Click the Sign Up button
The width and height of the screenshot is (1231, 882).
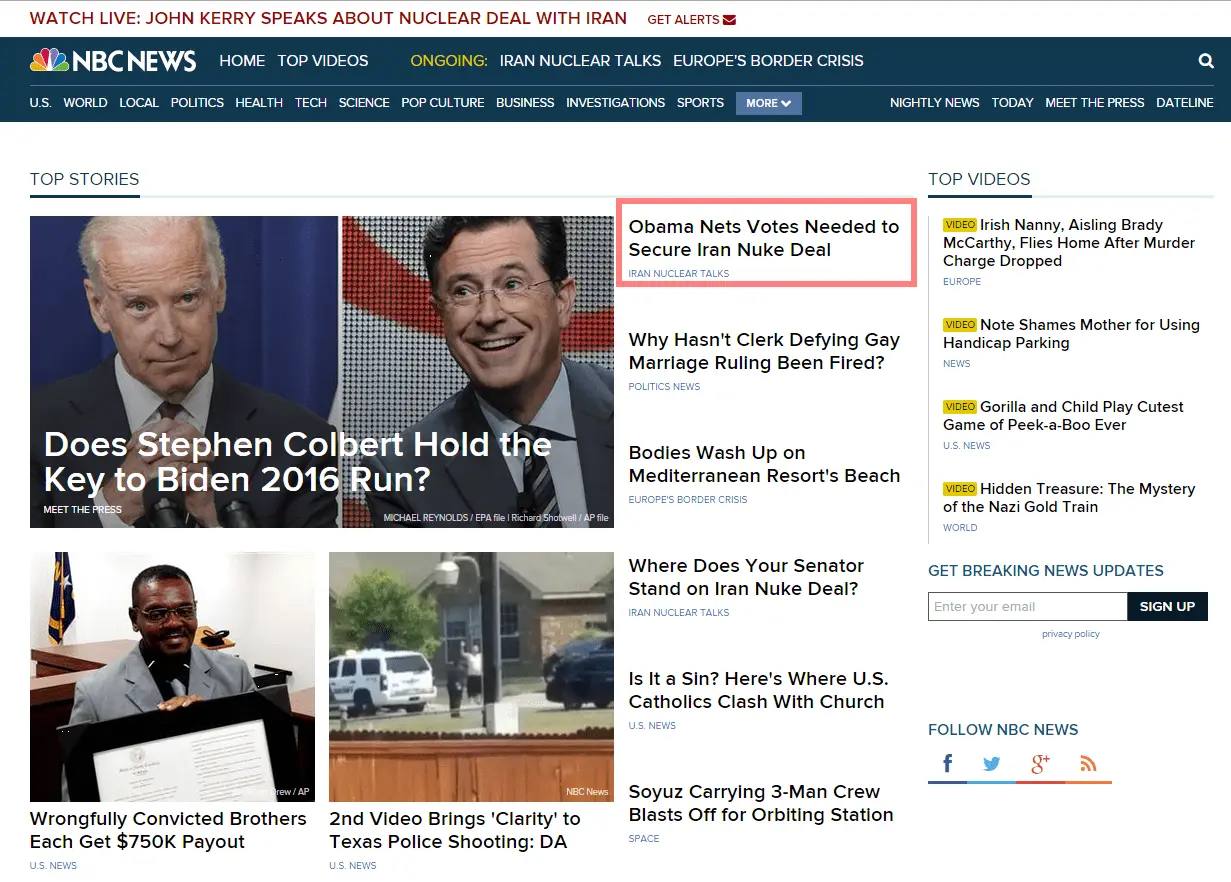click(1167, 607)
